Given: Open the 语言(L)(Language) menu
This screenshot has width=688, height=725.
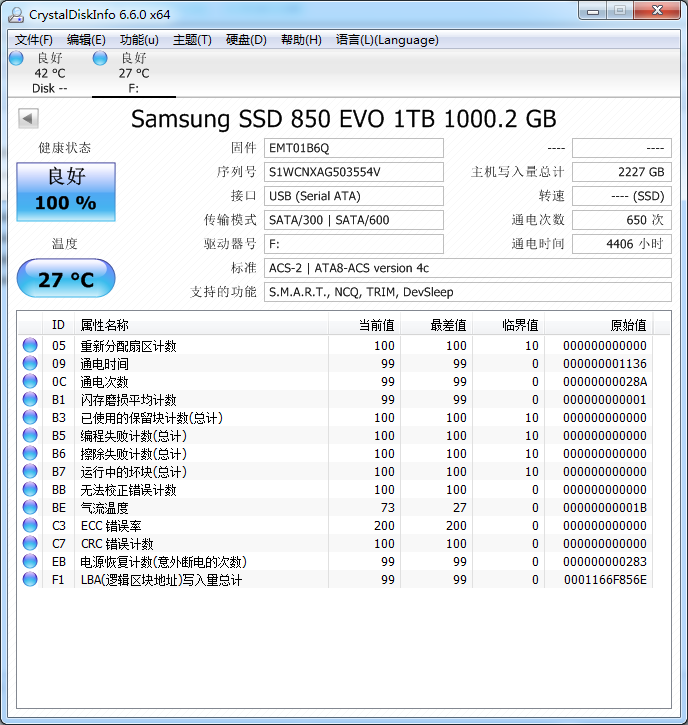Looking at the screenshot, I should click(387, 40).
